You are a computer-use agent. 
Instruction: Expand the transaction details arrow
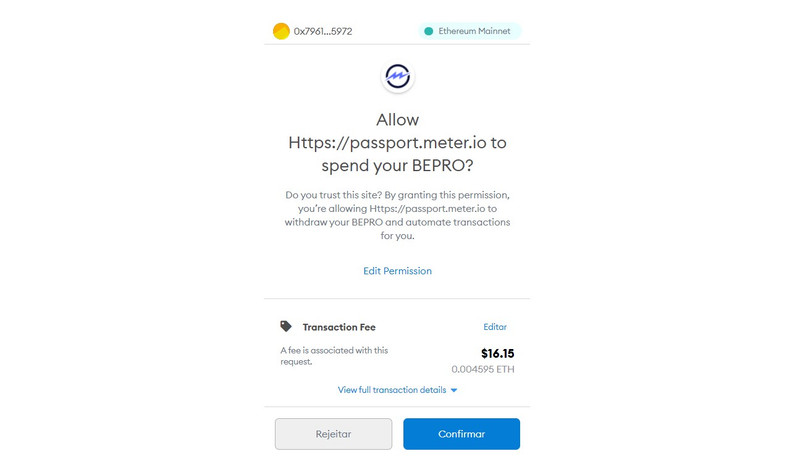tap(454, 390)
